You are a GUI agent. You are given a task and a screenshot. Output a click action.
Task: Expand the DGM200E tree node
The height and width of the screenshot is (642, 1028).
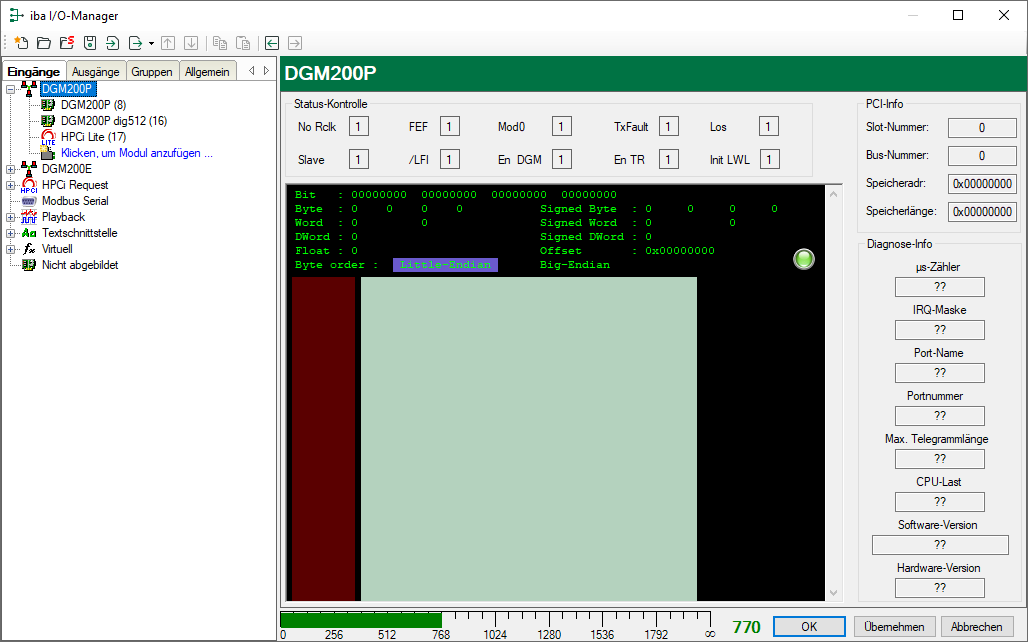[11, 169]
